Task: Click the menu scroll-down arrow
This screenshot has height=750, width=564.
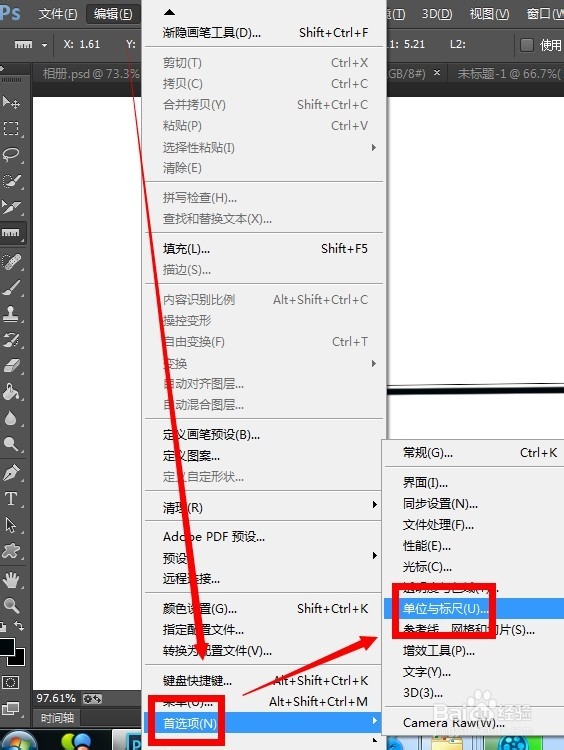Action: point(375,740)
